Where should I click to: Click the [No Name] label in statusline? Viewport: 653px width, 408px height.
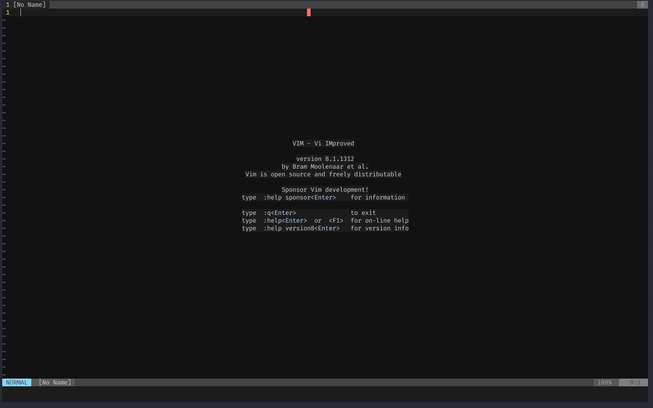(55, 382)
